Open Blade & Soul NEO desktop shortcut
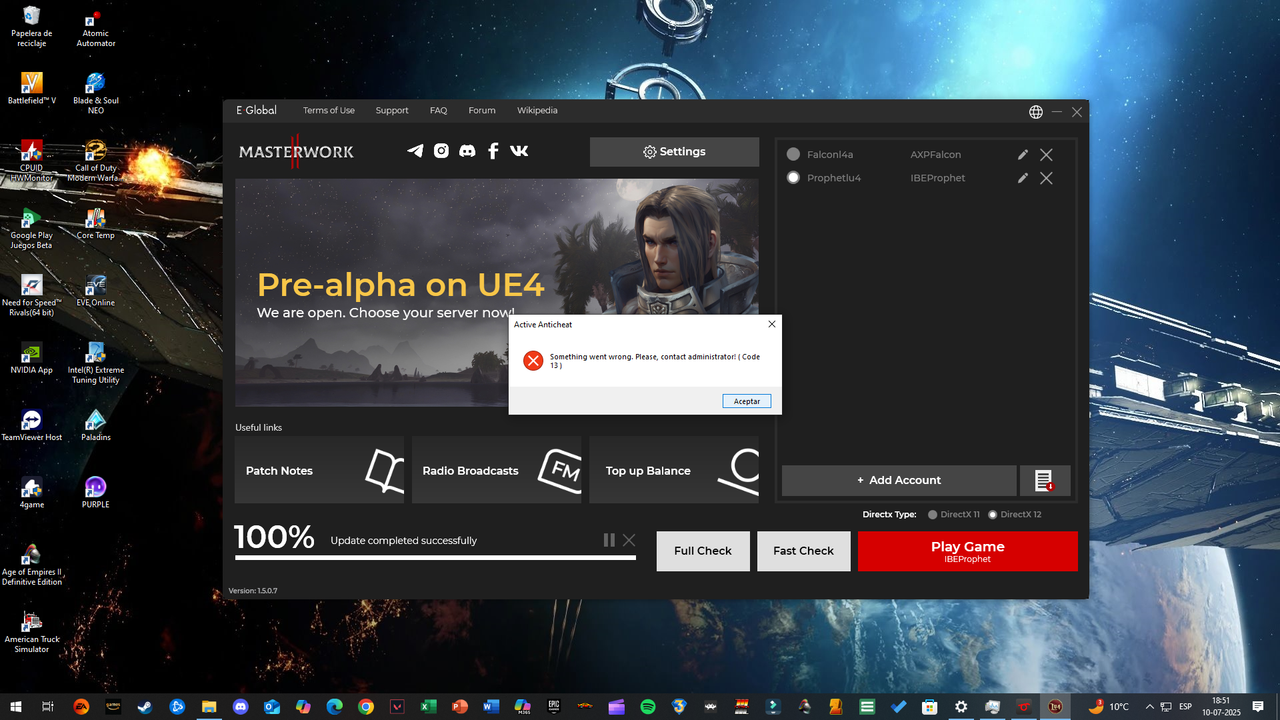This screenshot has height=720, width=1280. 96,93
